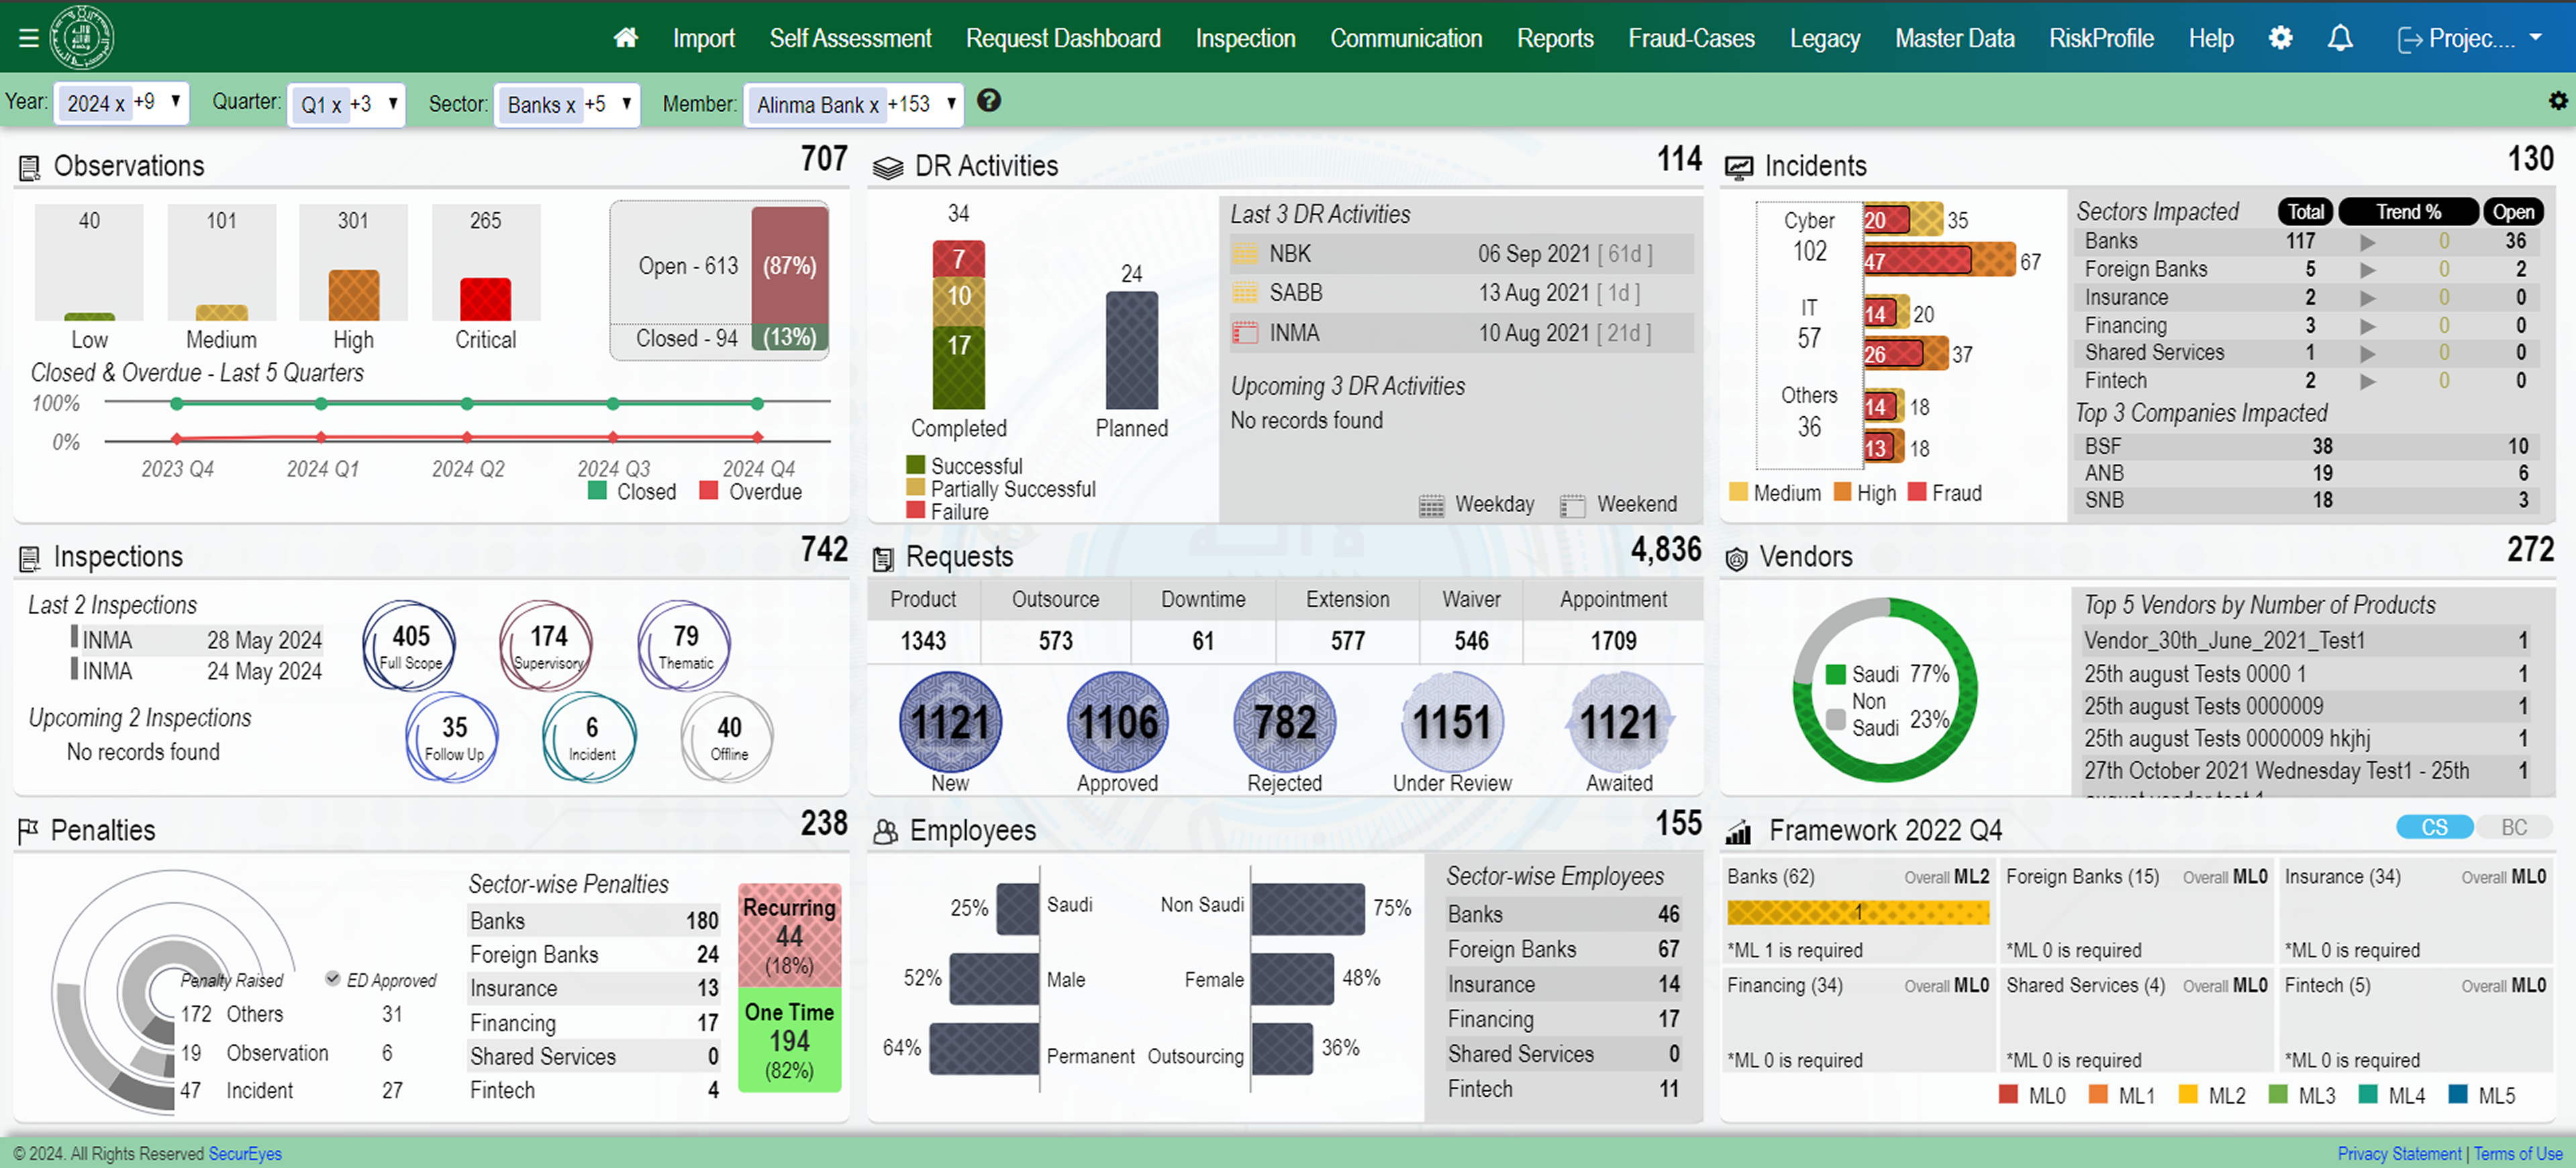Switch Framework view to BC
Image resolution: width=2576 pixels, height=1168 pixels.
point(2513,828)
